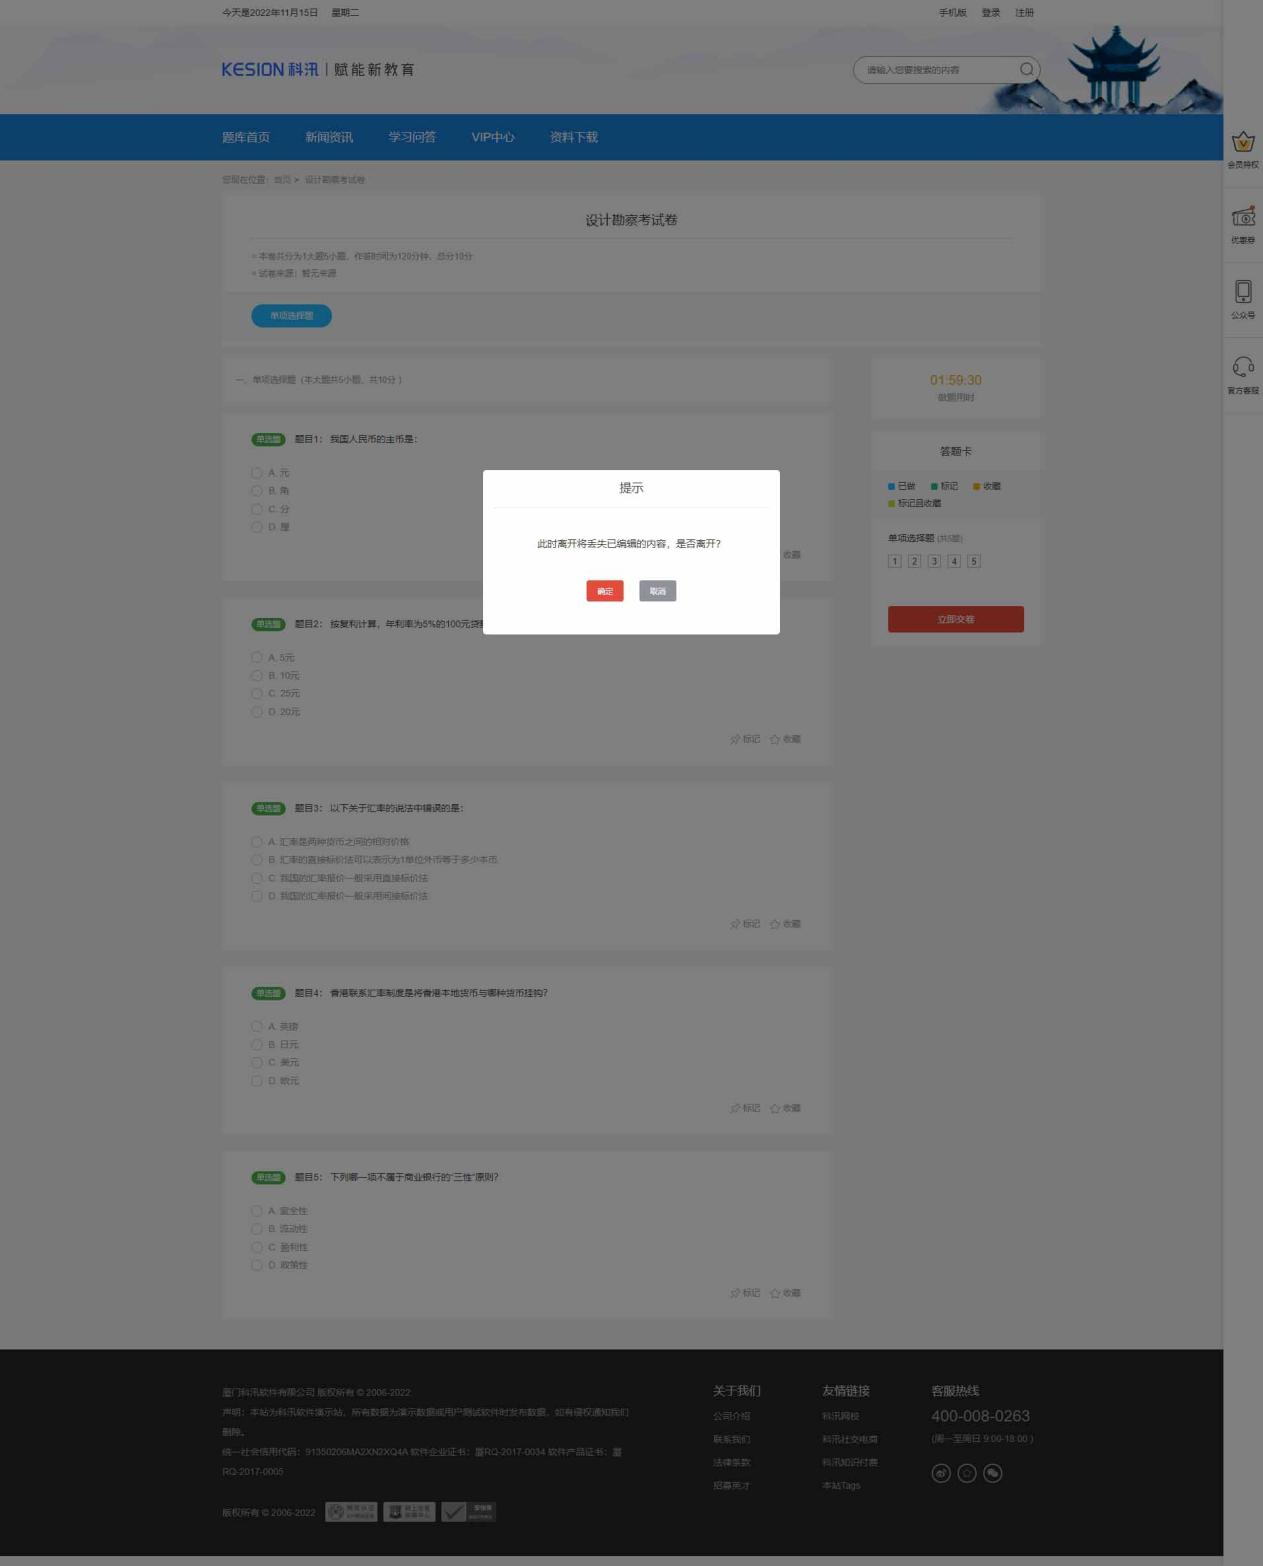
Task: Click the 标记 pin icon for question 2
Action: [736, 740]
